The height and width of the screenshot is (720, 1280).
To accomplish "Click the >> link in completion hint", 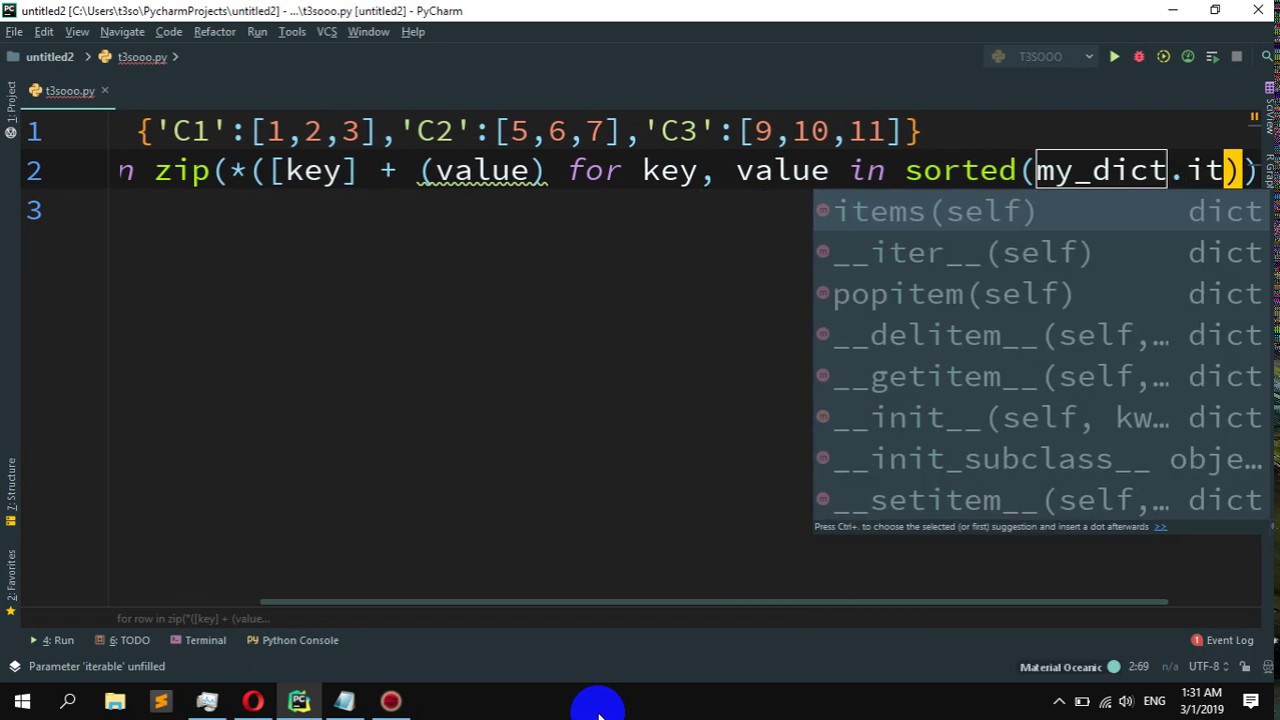I will tap(1160, 527).
